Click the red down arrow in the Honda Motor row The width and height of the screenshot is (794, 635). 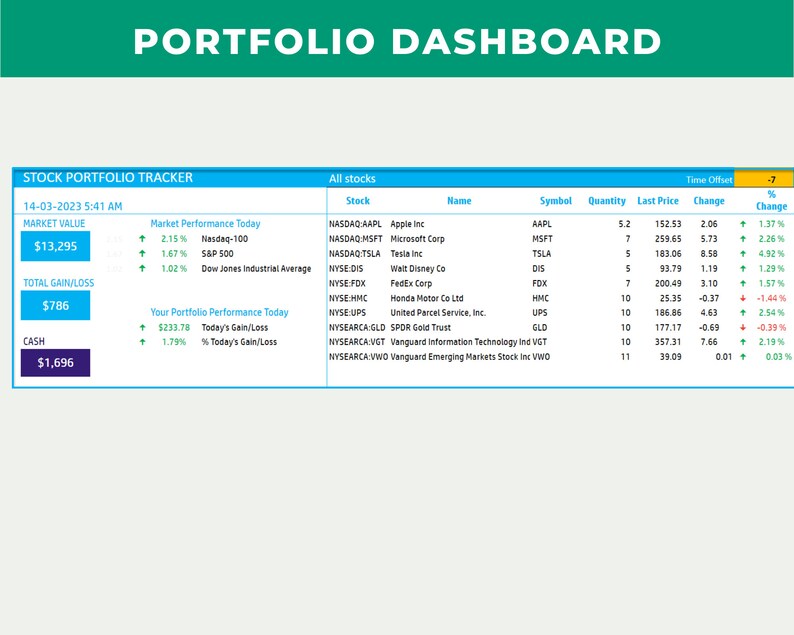click(743, 298)
